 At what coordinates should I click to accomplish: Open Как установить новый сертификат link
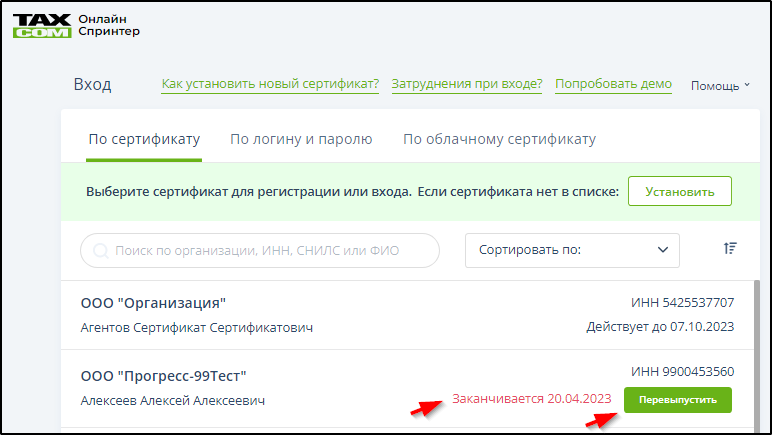click(270, 85)
